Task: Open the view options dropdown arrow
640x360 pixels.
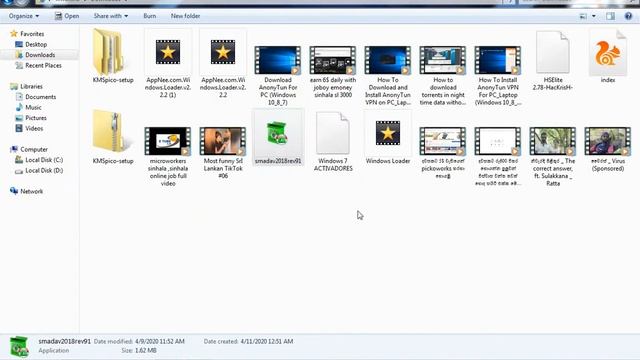Action: click(x=594, y=16)
